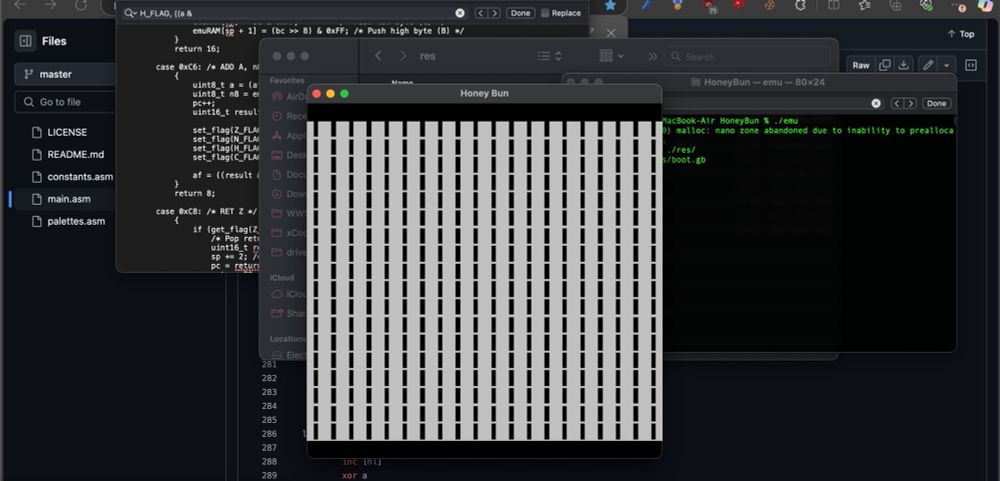1000x481 pixels.
Task: Open Finder grouping options dropdown
Action: tap(611, 56)
